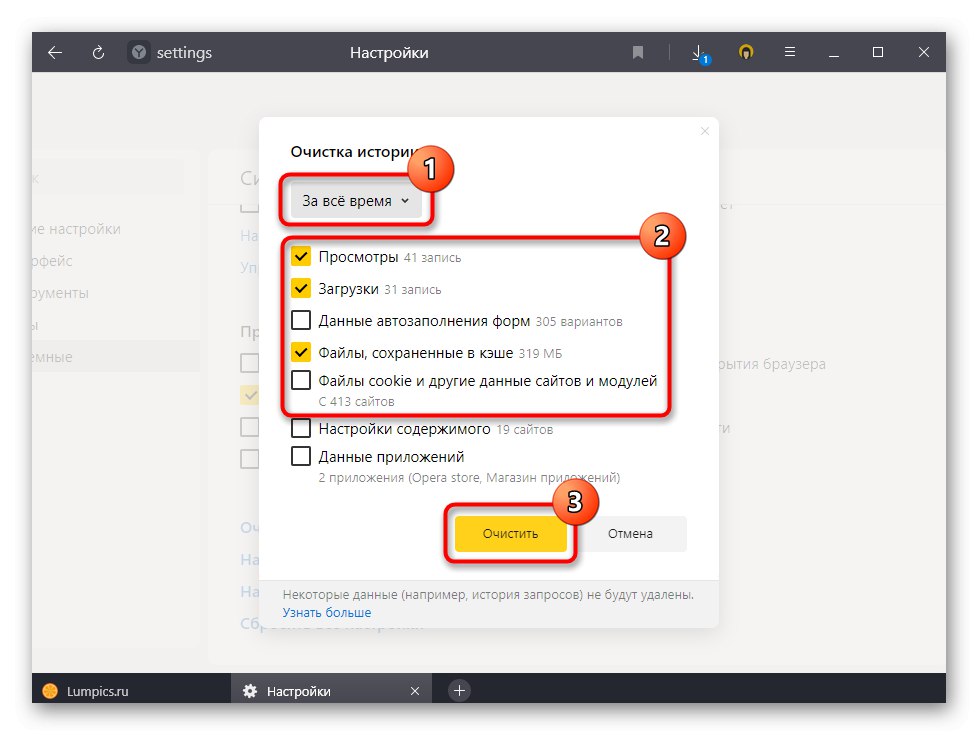The width and height of the screenshot is (978, 735).
Task: Click the '31 запись' downloads count
Action: coord(413,290)
